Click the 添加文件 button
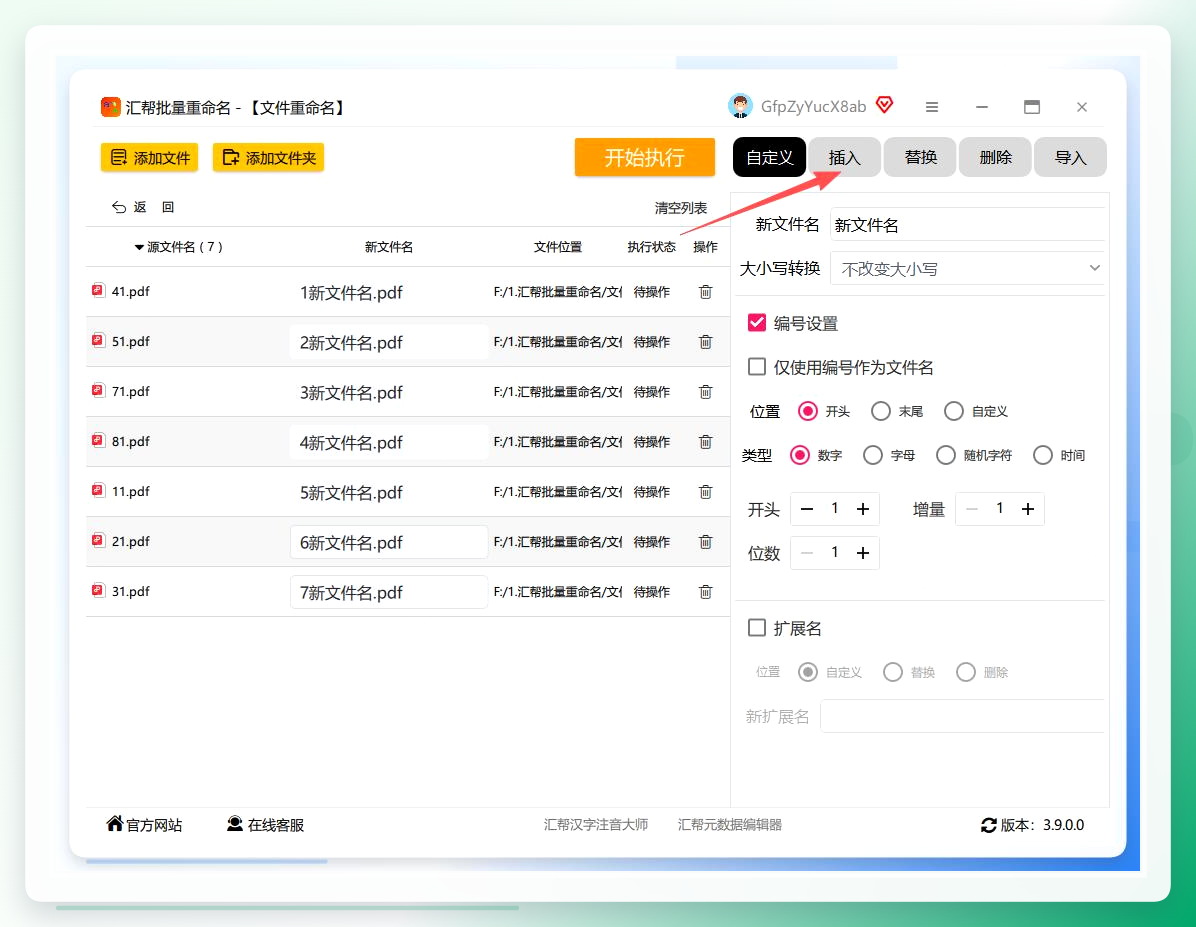1196x927 pixels. (x=150, y=157)
